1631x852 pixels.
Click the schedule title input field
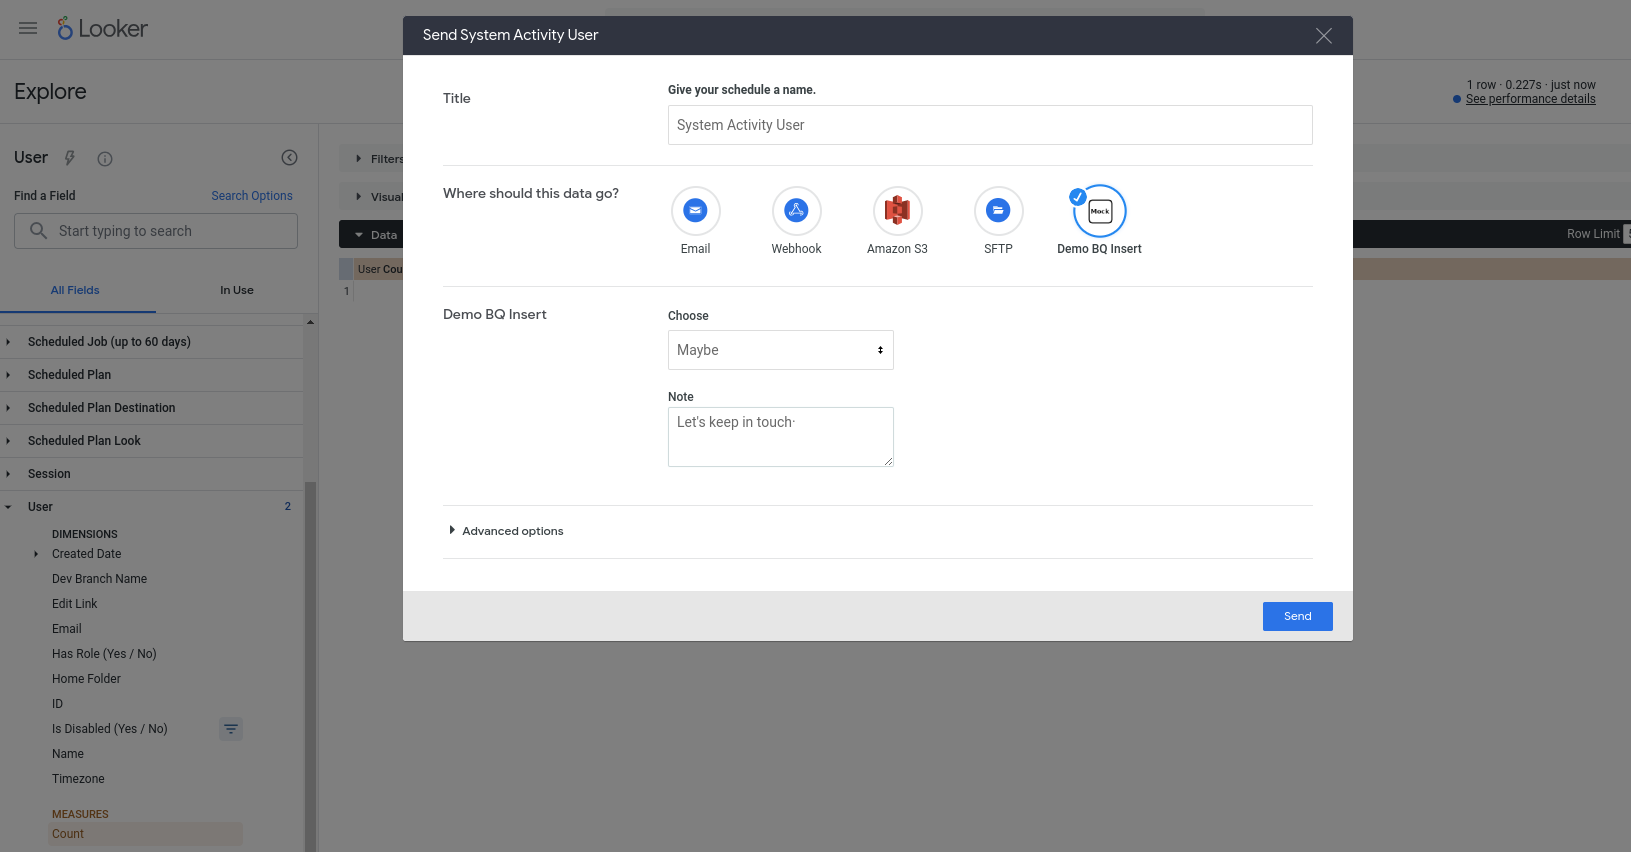[x=989, y=125]
